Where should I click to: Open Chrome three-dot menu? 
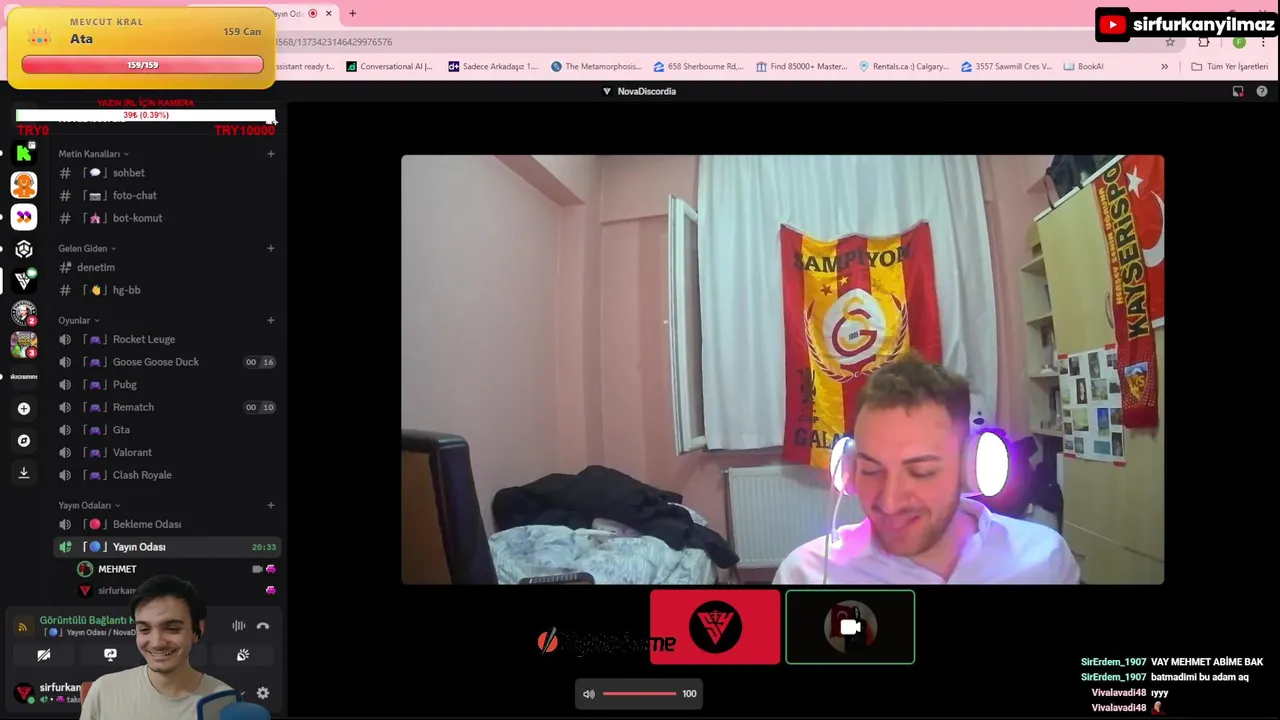pos(1265,42)
